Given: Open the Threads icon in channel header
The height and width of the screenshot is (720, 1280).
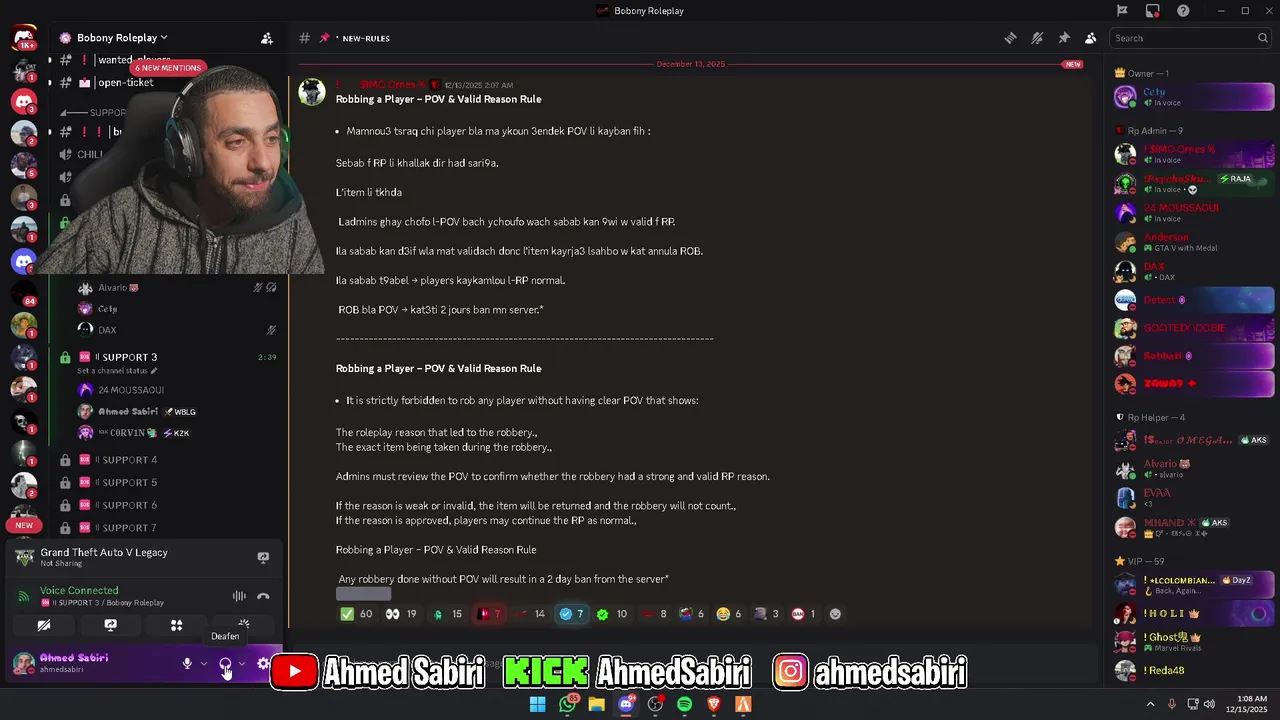Looking at the screenshot, I should tap(1010, 38).
